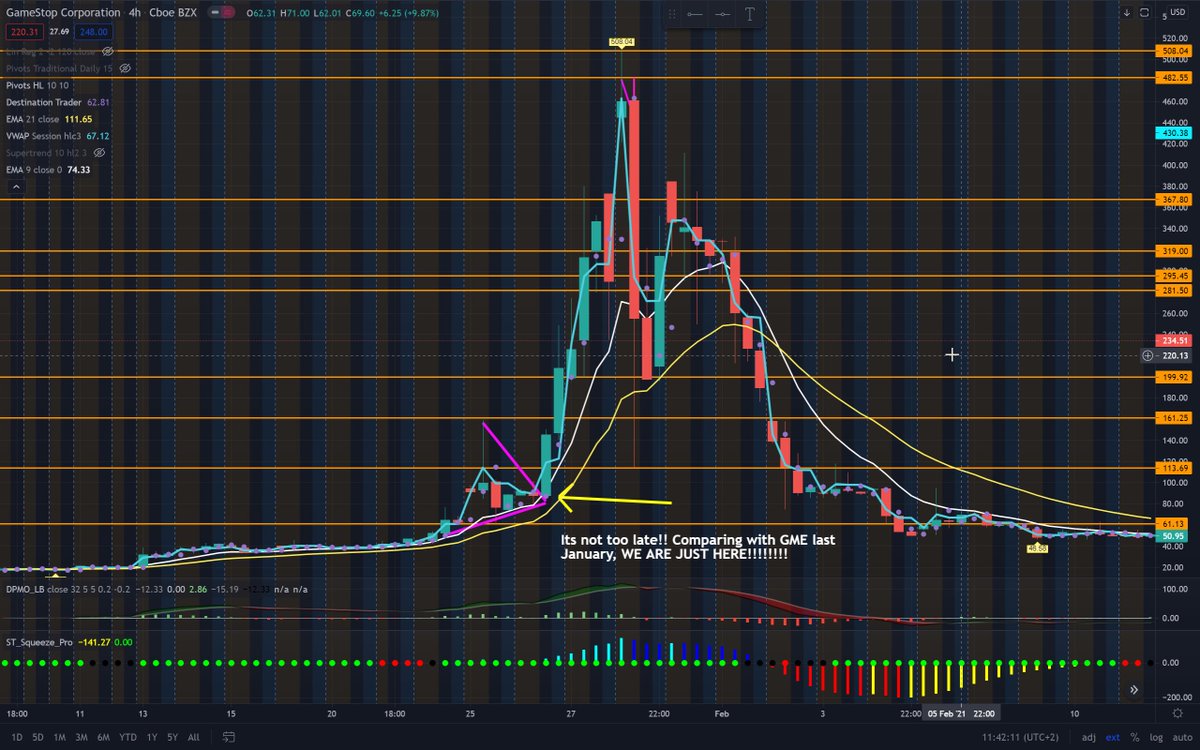Click the 161.25 orange price label

pyautogui.click(x=1174, y=418)
